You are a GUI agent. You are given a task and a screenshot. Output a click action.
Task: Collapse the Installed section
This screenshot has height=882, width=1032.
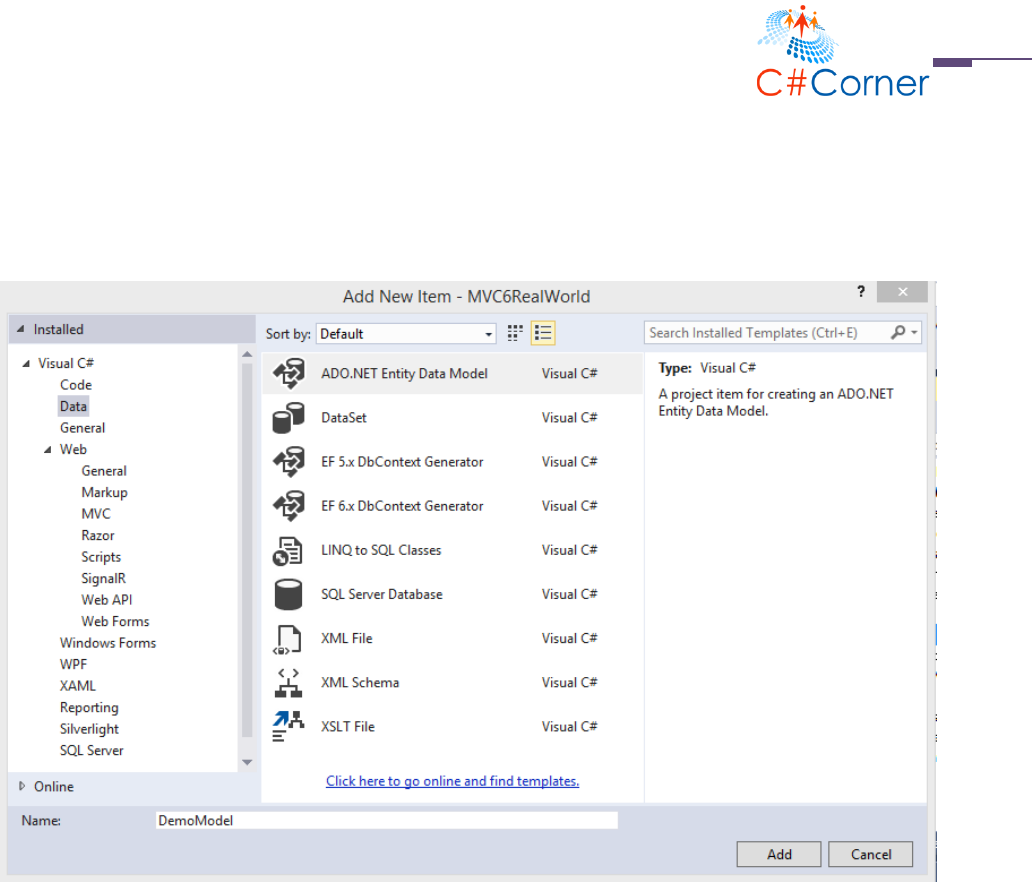[20, 328]
